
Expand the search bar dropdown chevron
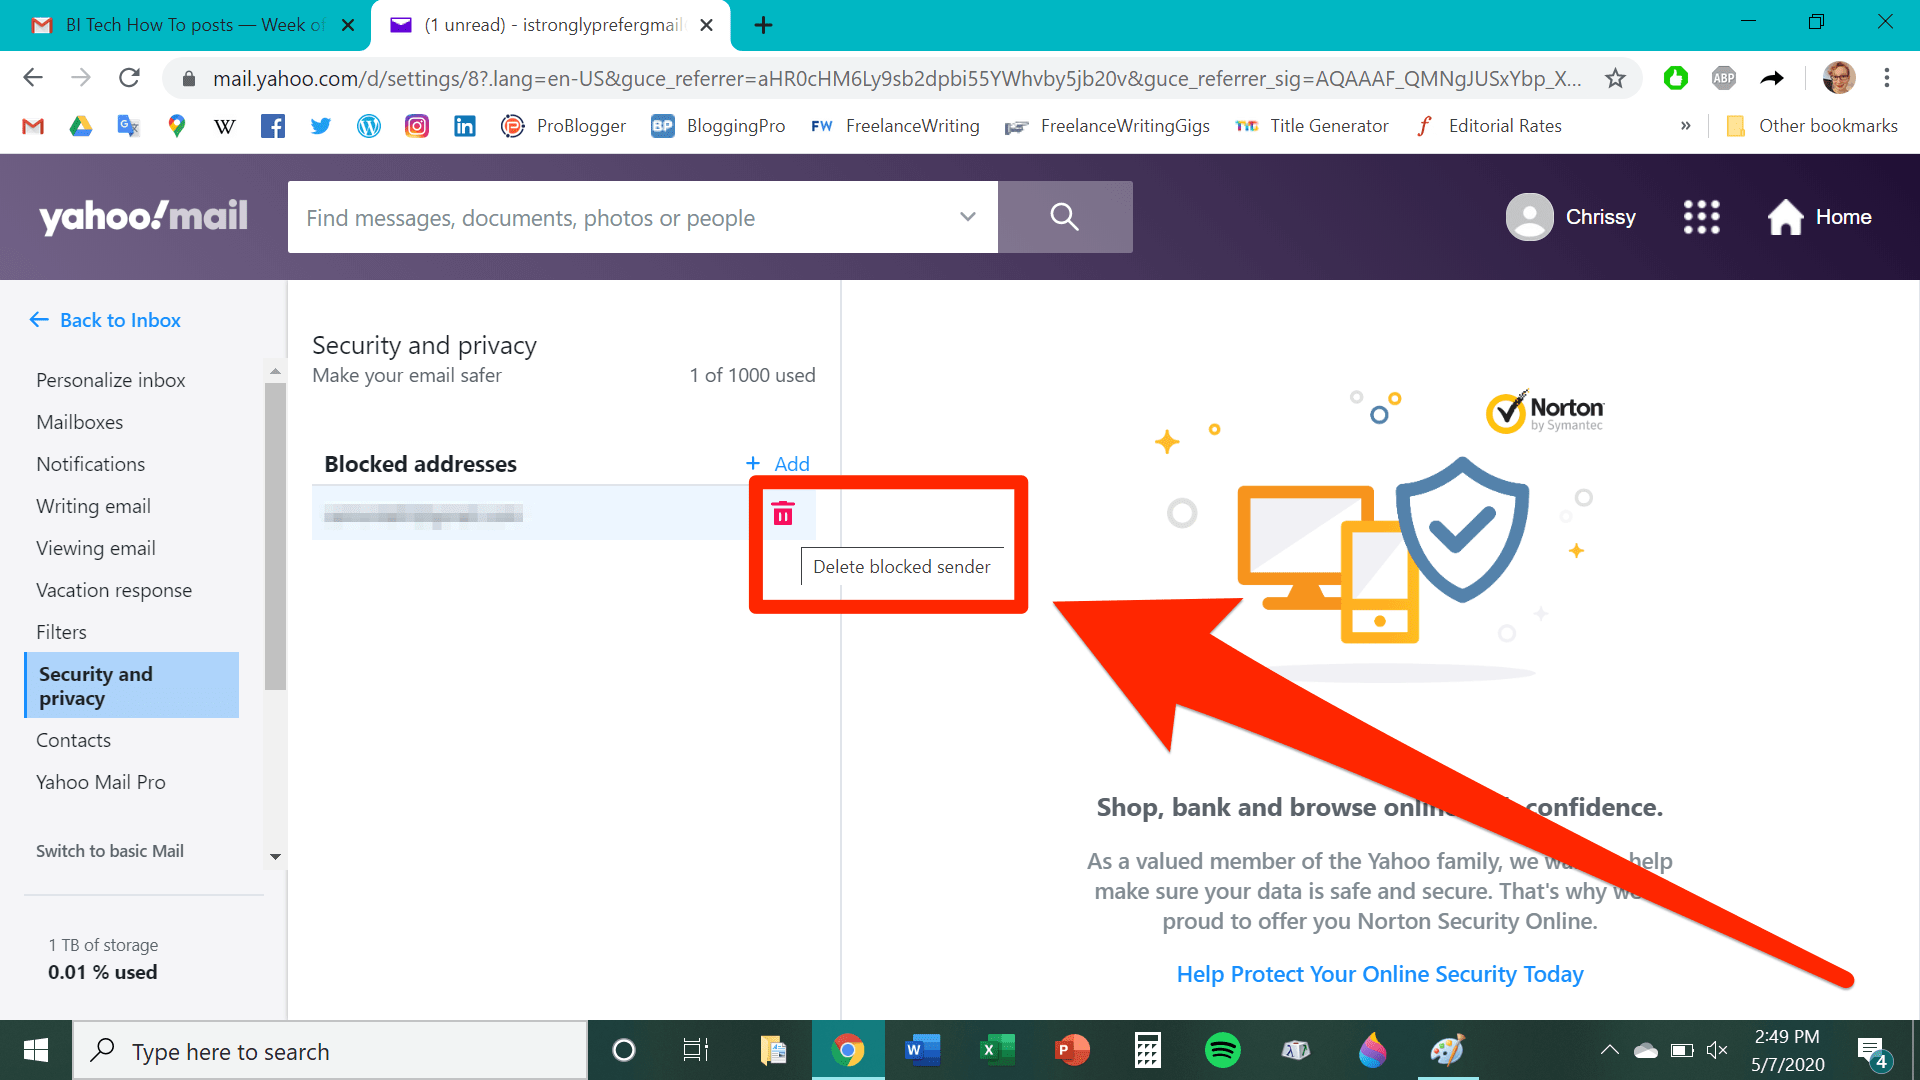pyautogui.click(x=966, y=217)
